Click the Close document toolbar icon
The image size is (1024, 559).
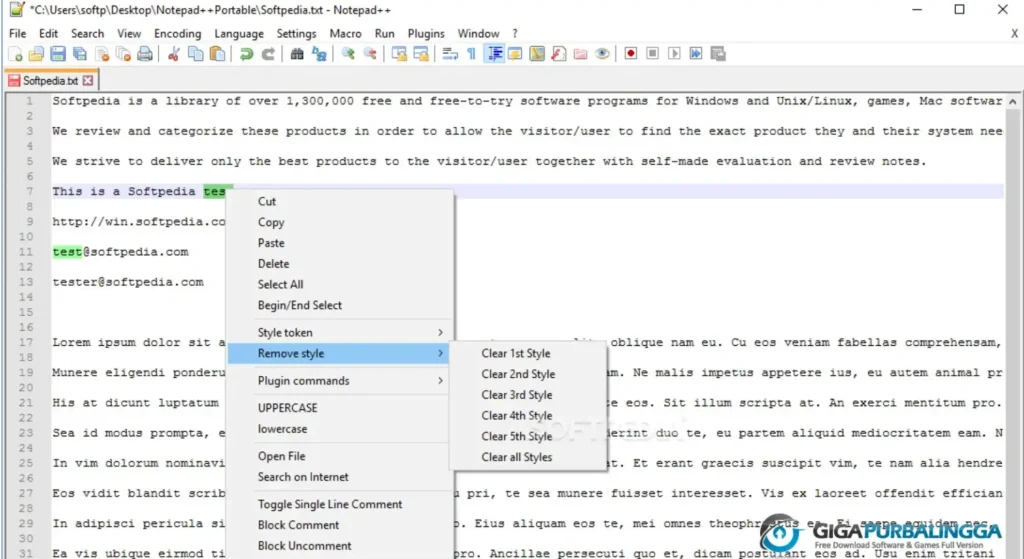(102, 54)
